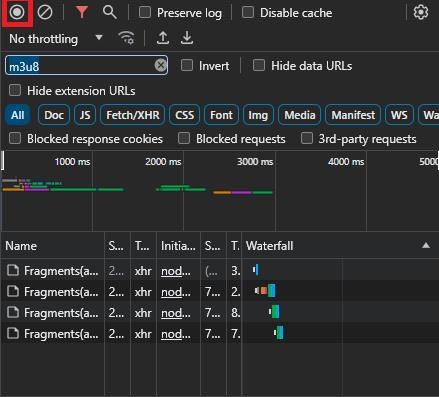Click the 2000 ms mark on the overview timeline
Image resolution: width=439 pixels, height=397 pixels.
pyautogui.click(x=163, y=162)
